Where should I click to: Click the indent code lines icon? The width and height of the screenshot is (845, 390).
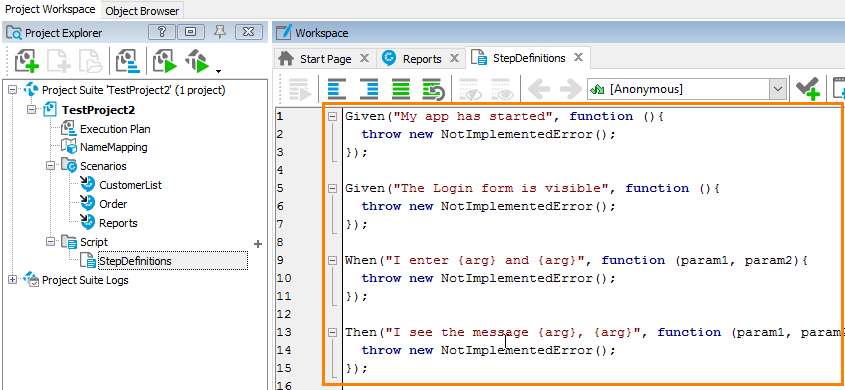369,89
